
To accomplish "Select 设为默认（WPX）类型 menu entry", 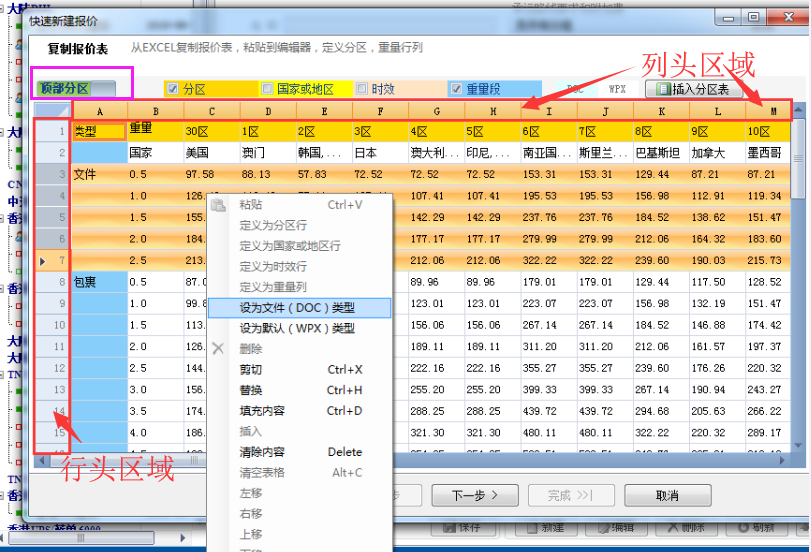I will click(296, 328).
